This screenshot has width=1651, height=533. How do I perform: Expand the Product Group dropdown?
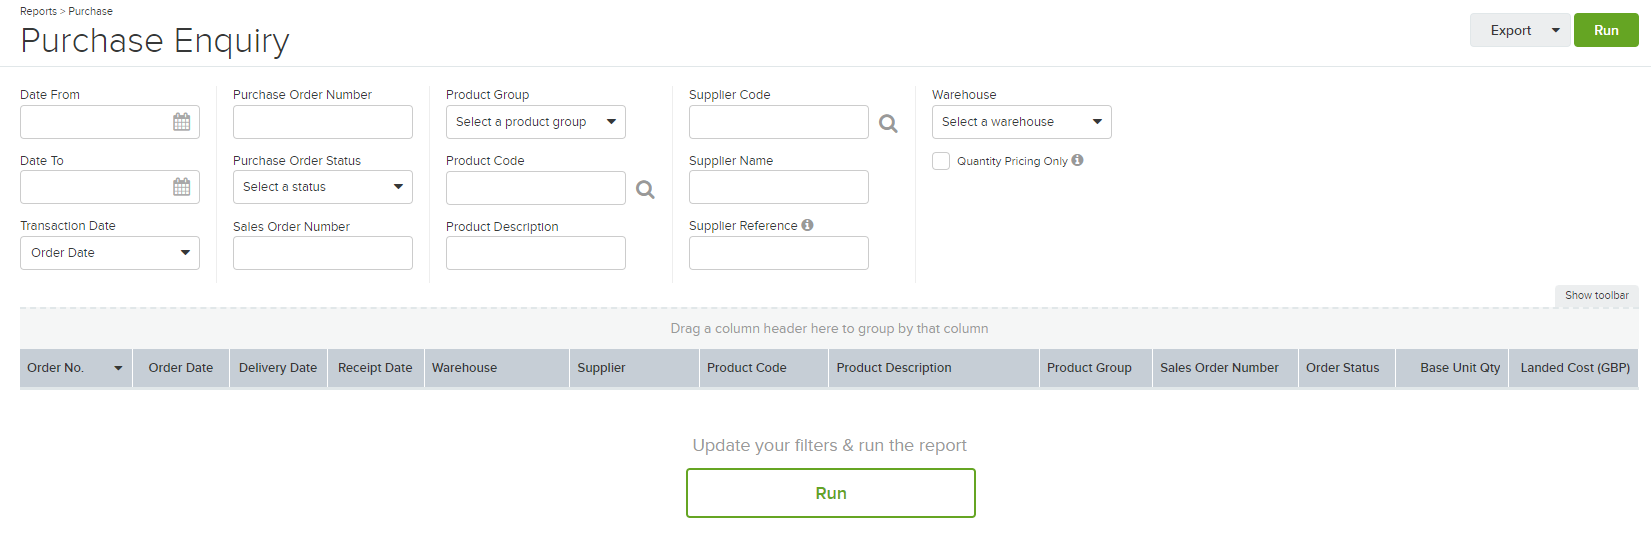pos(536,122)
